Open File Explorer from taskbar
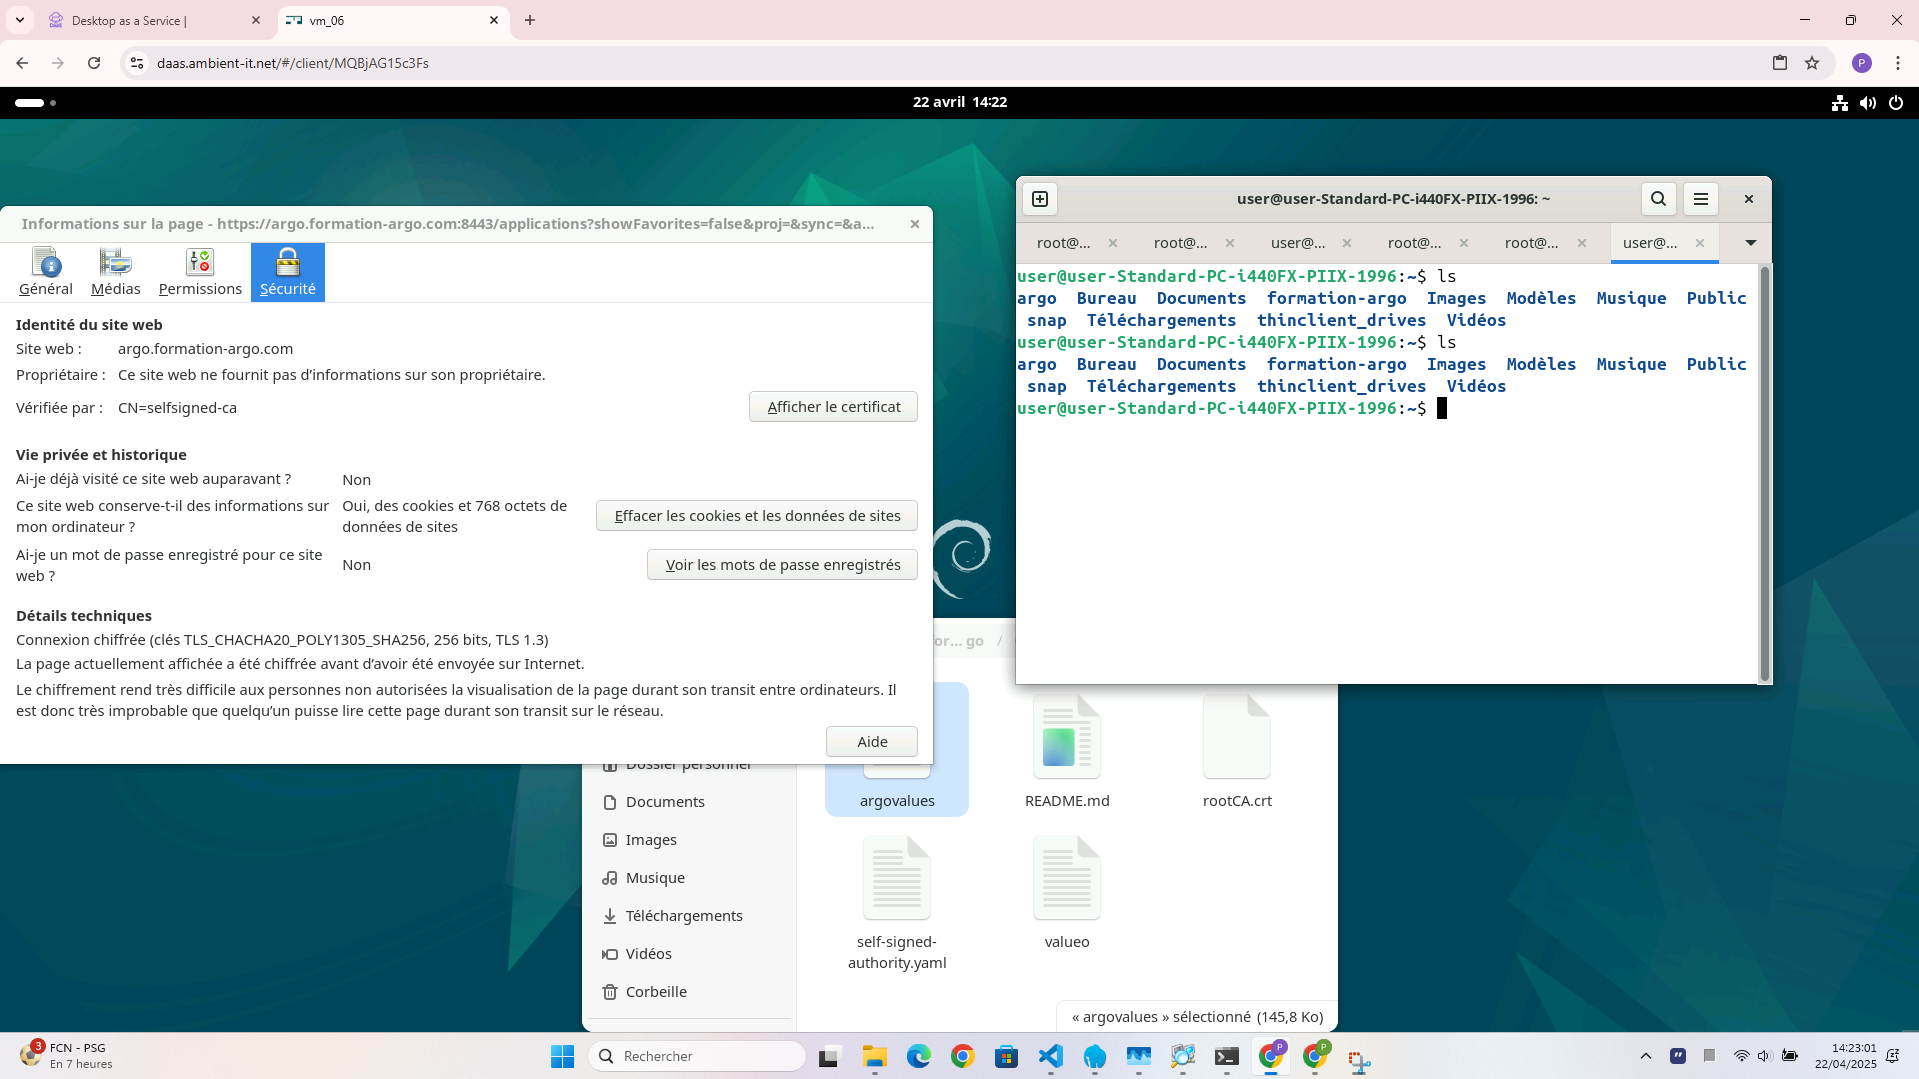This screenshot has height=1079, width=1919. [x=875, y=1056]
